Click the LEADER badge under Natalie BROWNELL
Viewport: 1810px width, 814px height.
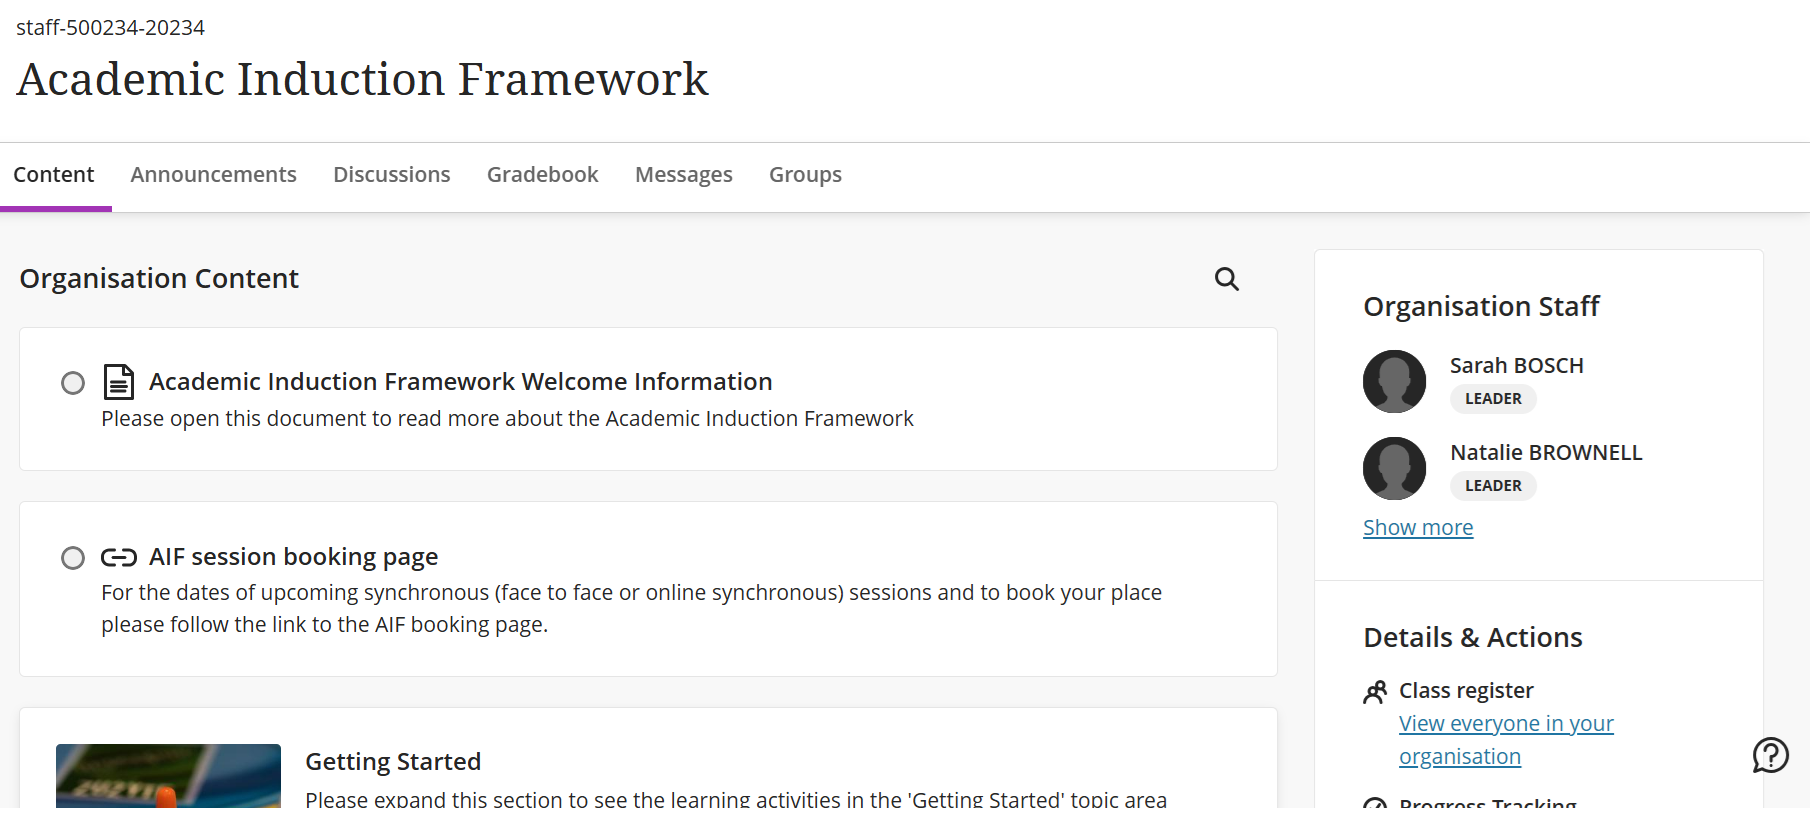click(x=1493, y=486)
